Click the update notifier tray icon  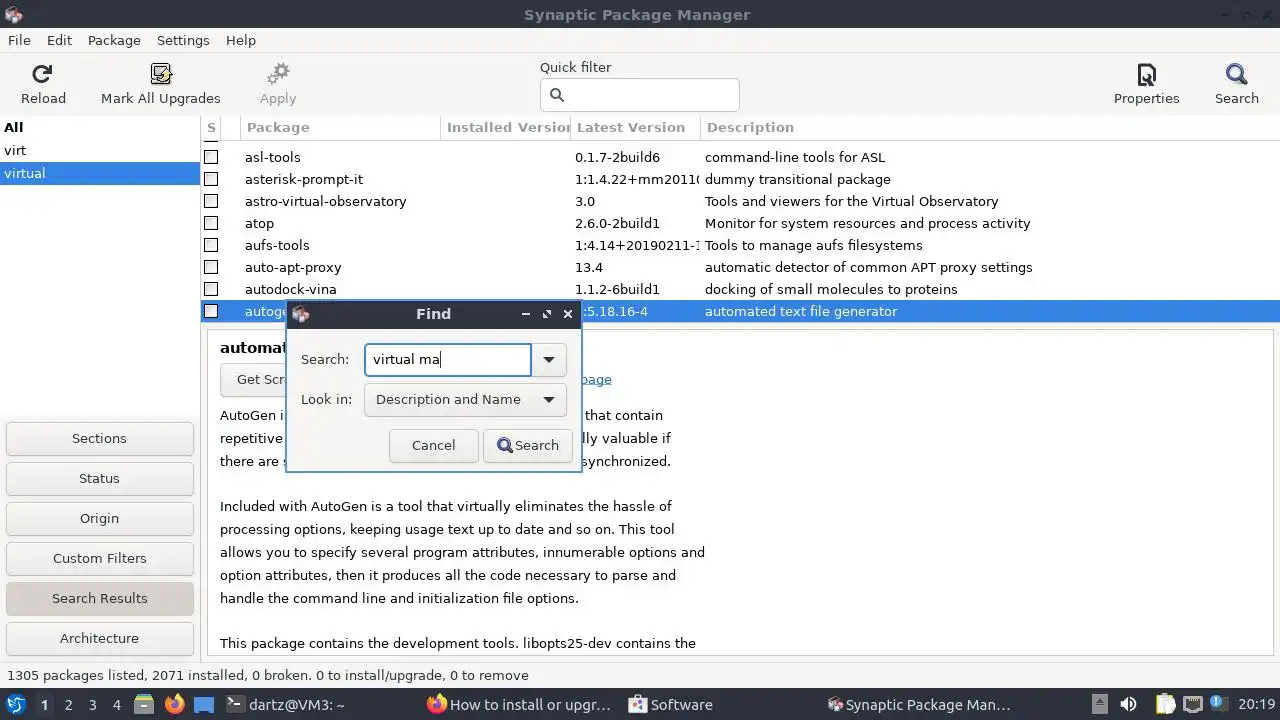coord(1219,705)
